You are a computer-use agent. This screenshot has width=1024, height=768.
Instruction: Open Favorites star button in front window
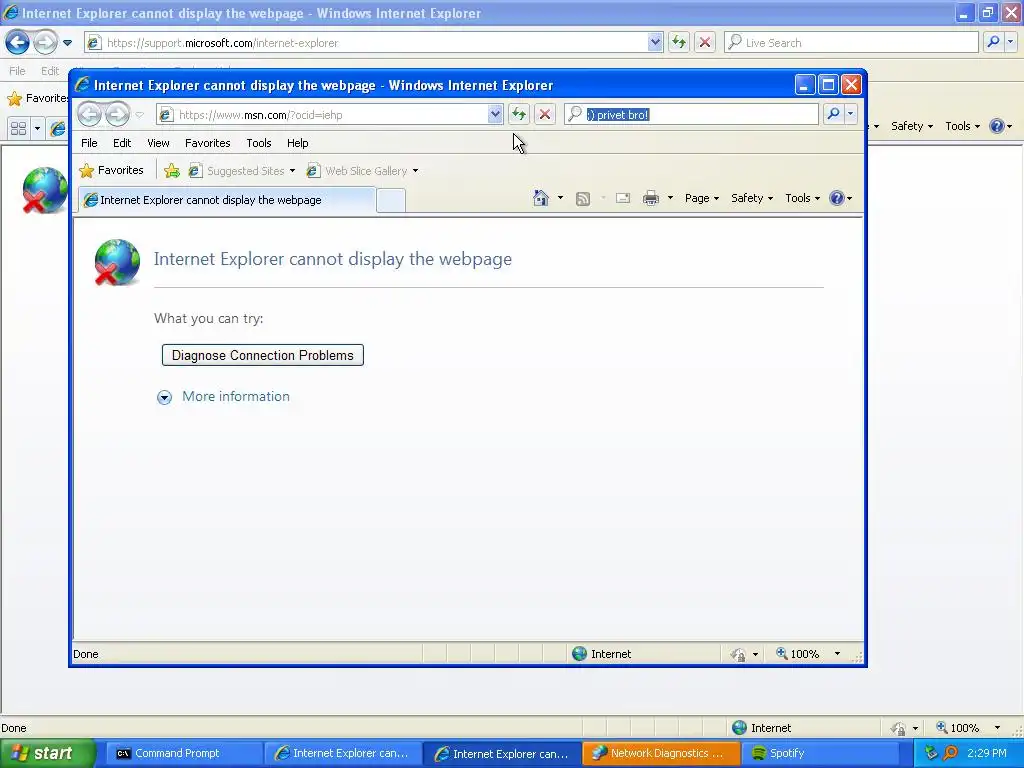(111, 170)
